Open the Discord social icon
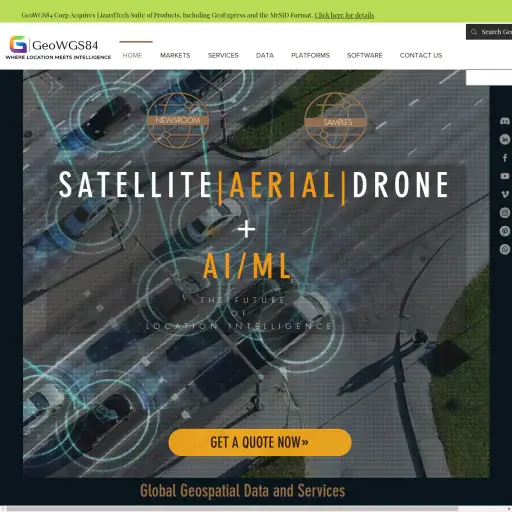This screenshot has width=512, height=512. tap(505, 121)
